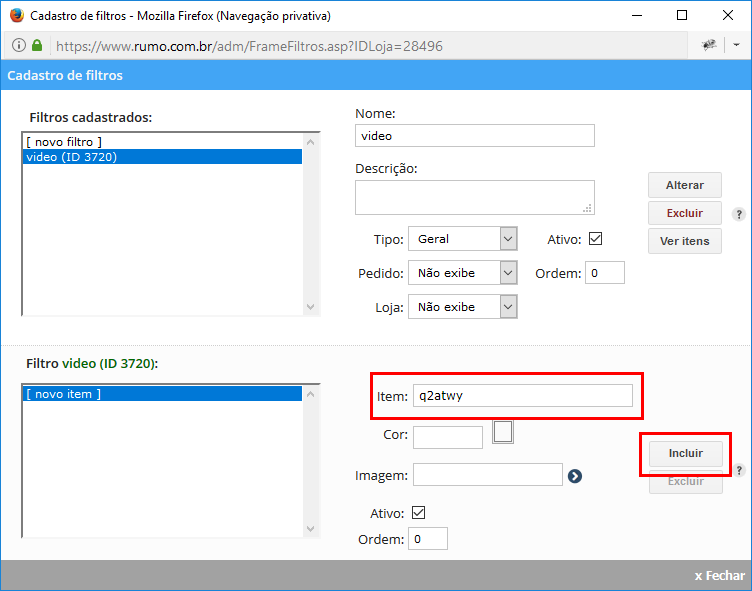Open the Pedido dropdown showing Não exibe
The height and width of the screenshot is (591, 752).
462,273
